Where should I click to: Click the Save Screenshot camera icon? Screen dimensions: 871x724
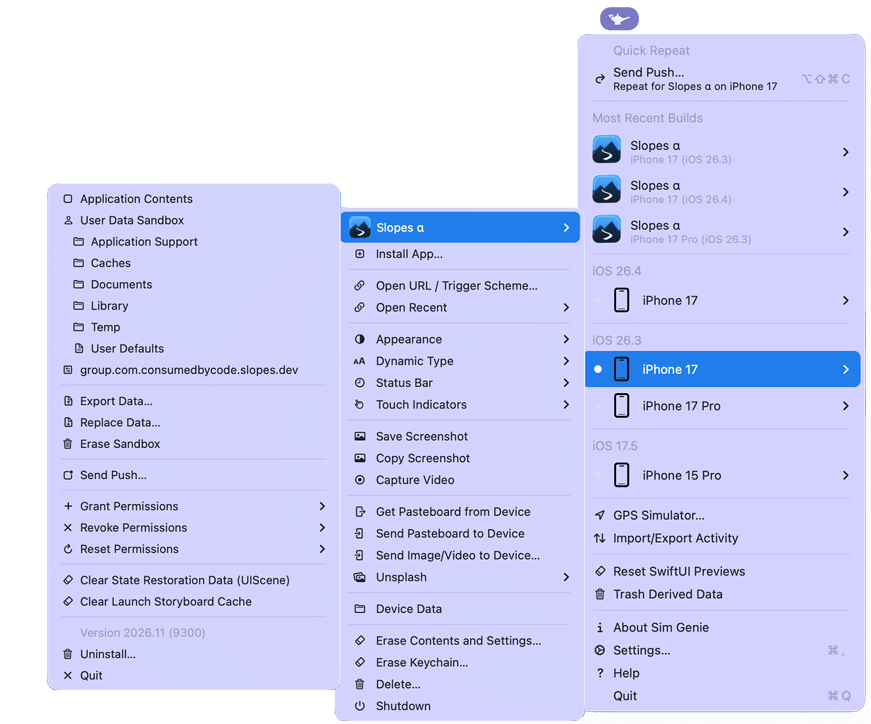tap(360, 436)
